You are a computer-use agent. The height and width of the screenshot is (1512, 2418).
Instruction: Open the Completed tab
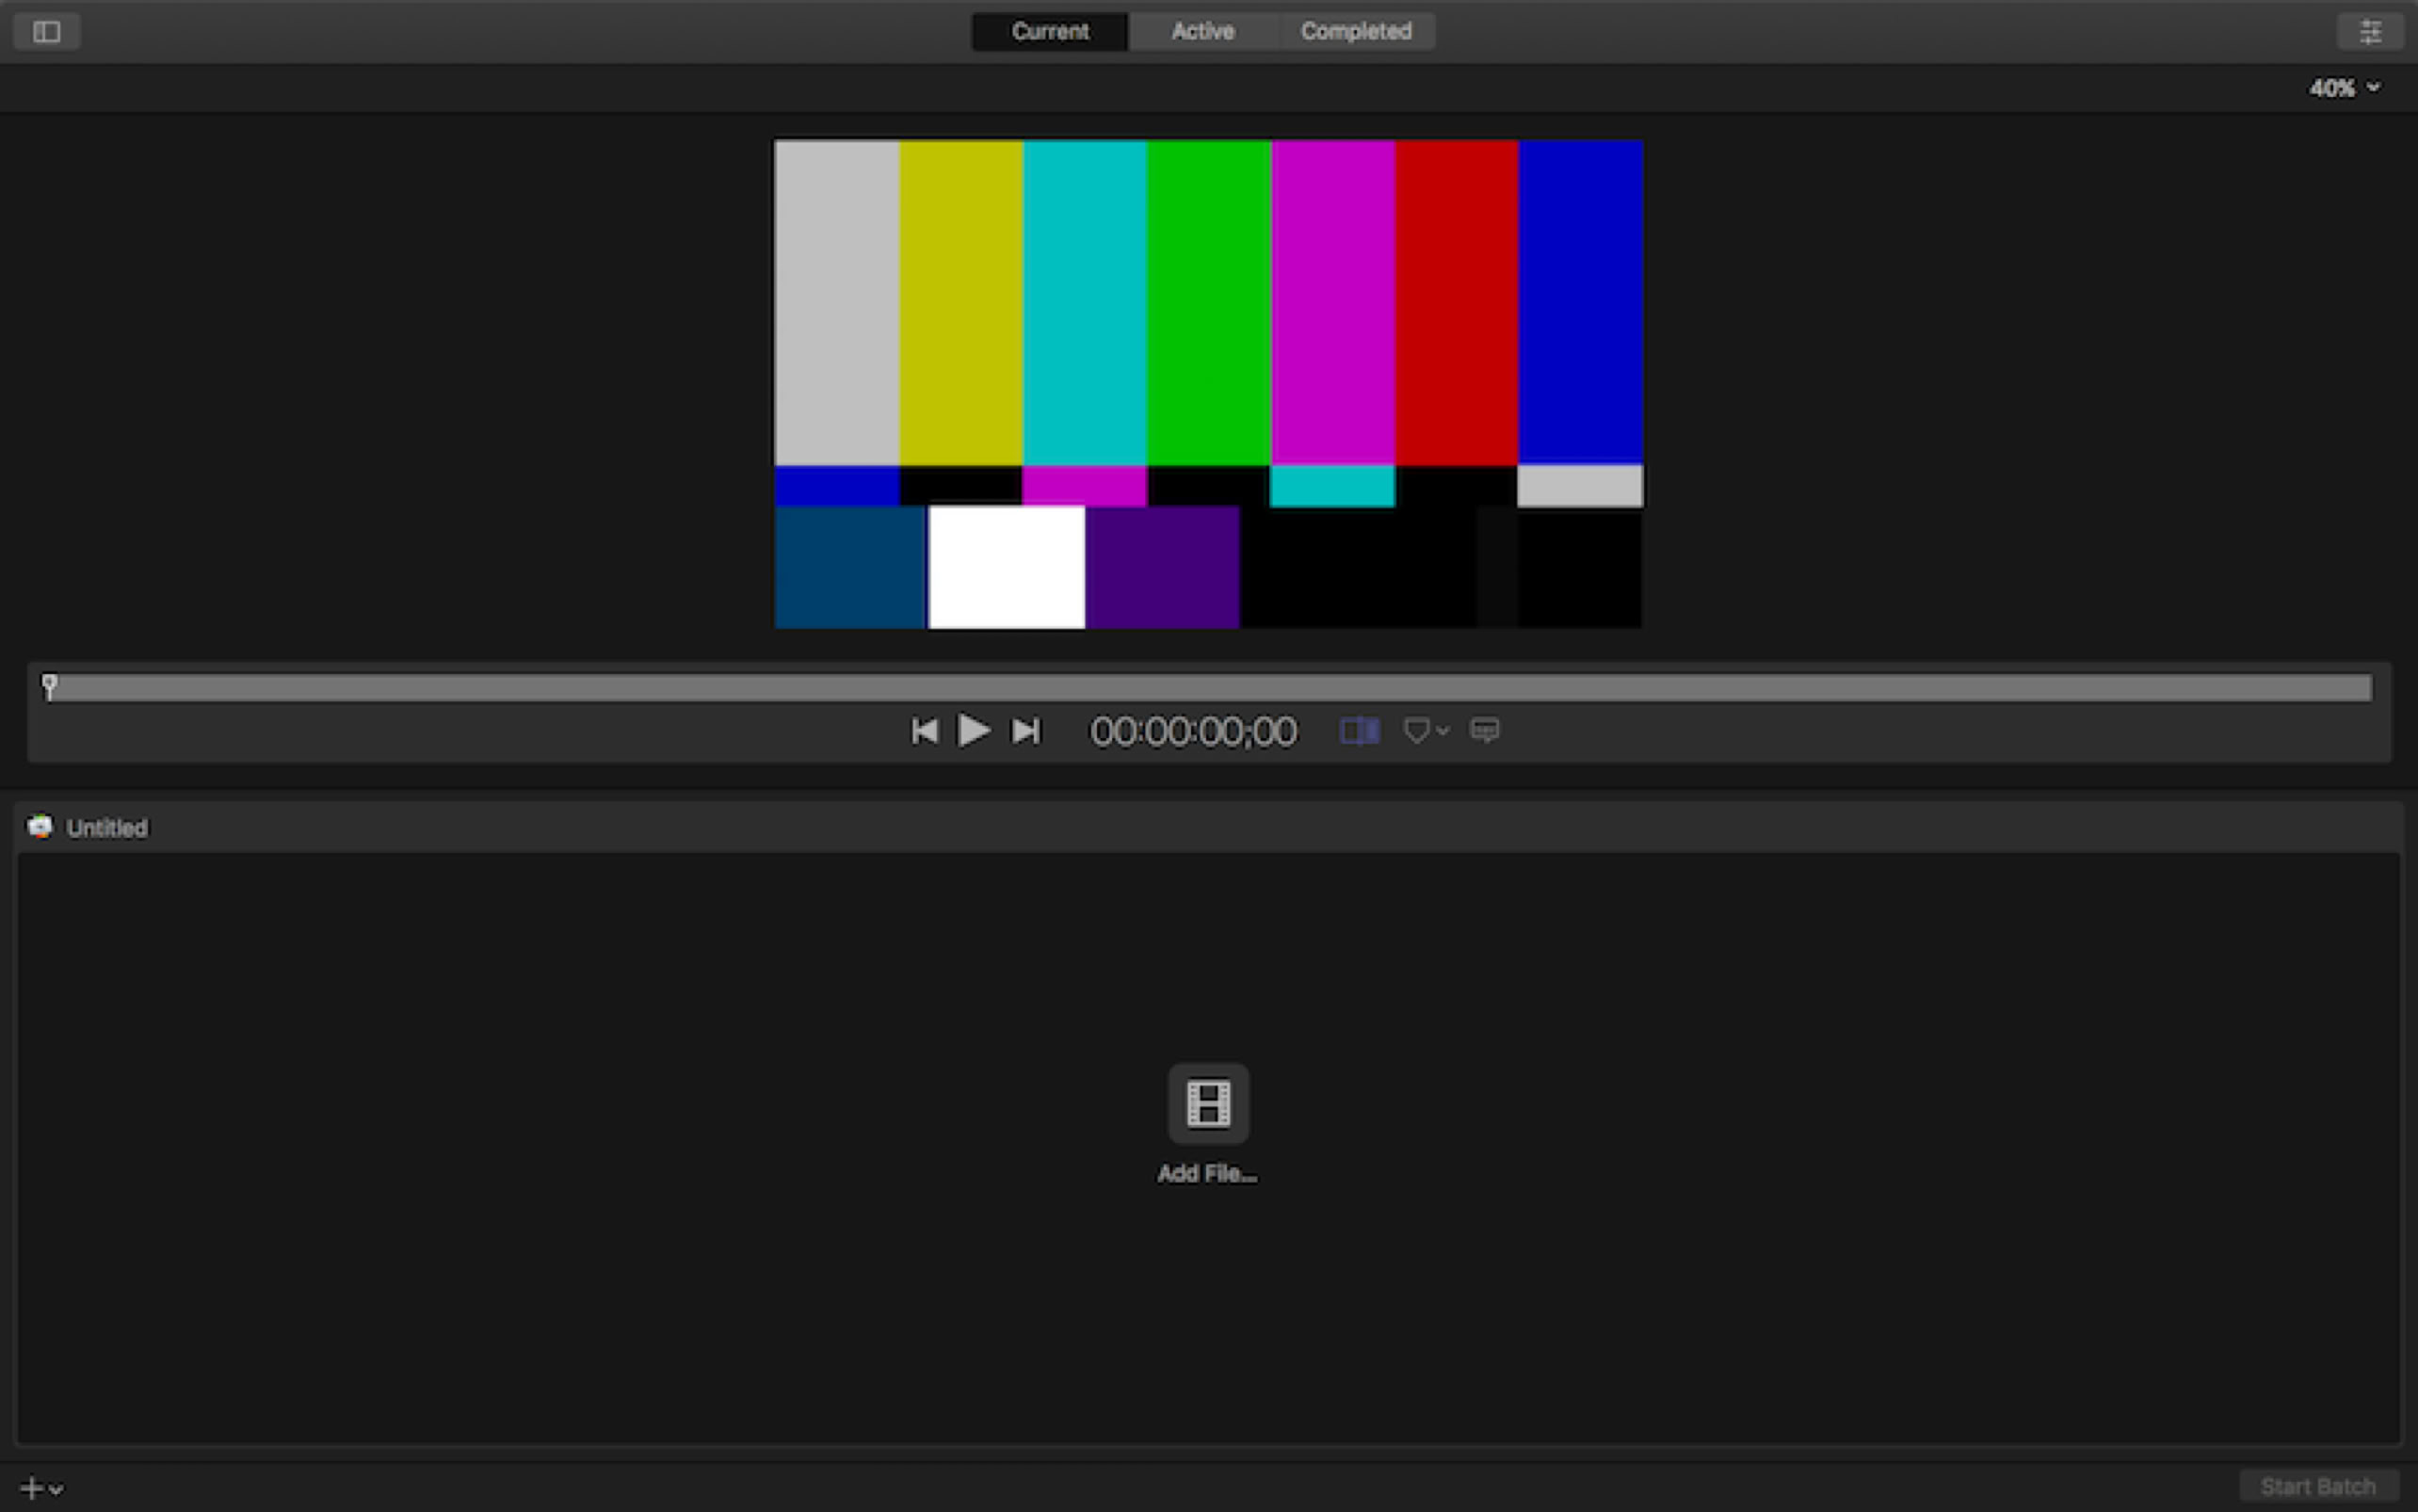(1355, 32)
